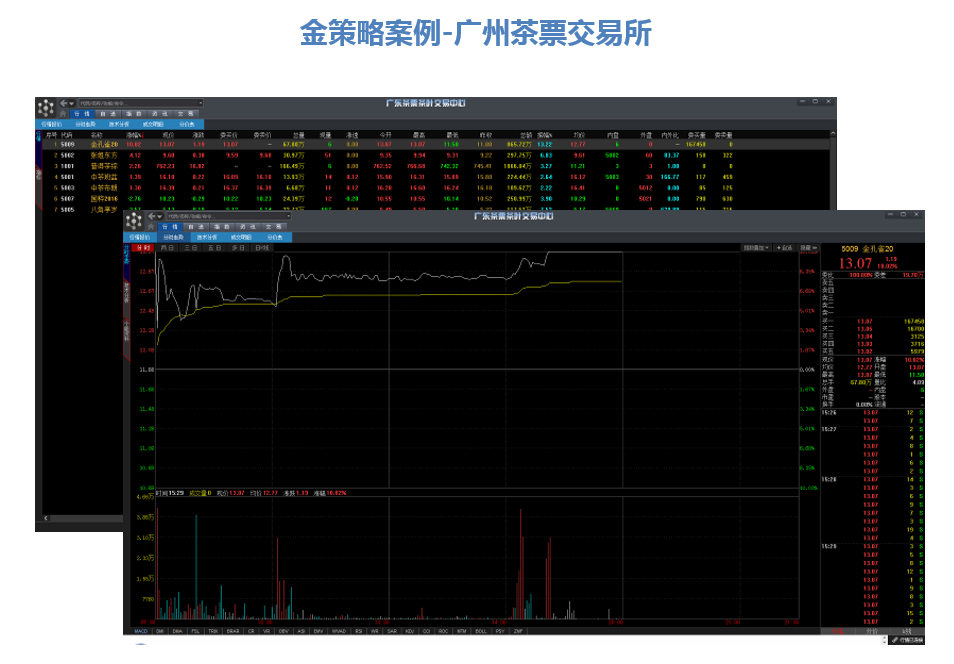Open the home icon in the front window
The image size is (954, 664).
[x=150, y=227]
